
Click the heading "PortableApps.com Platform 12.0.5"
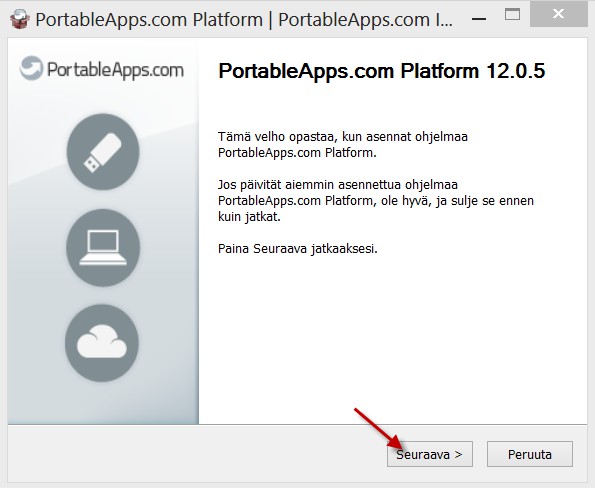pos(381,71)
